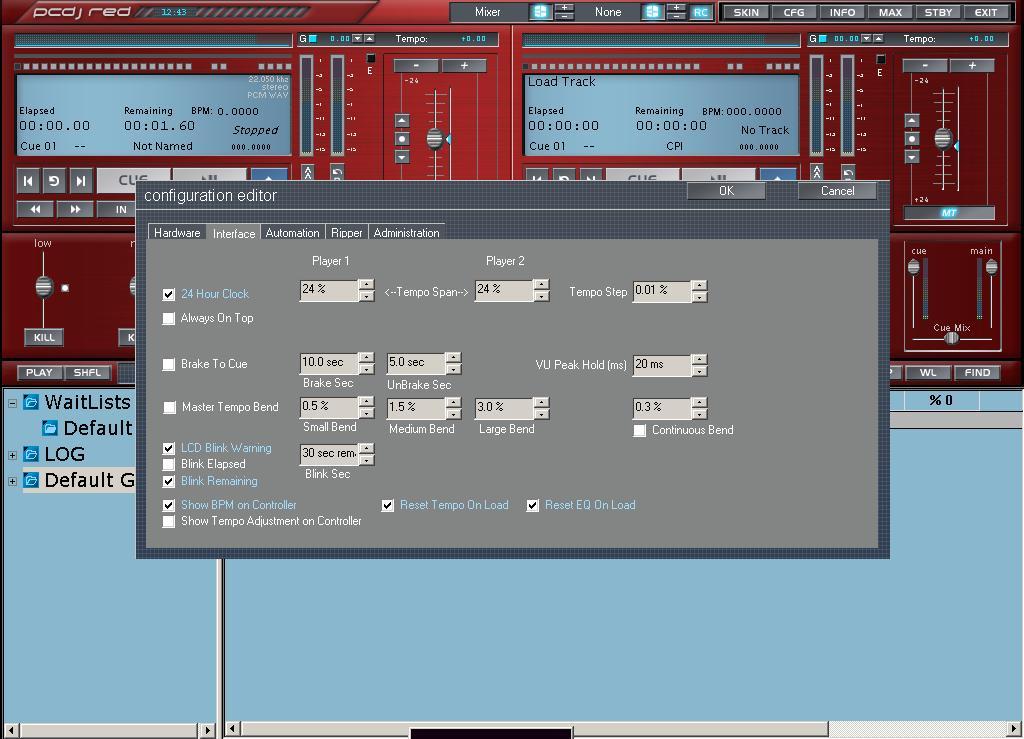Check Master Tempo Bend
The width and height of the screenshot is (1024, 739).
[169, 407]
